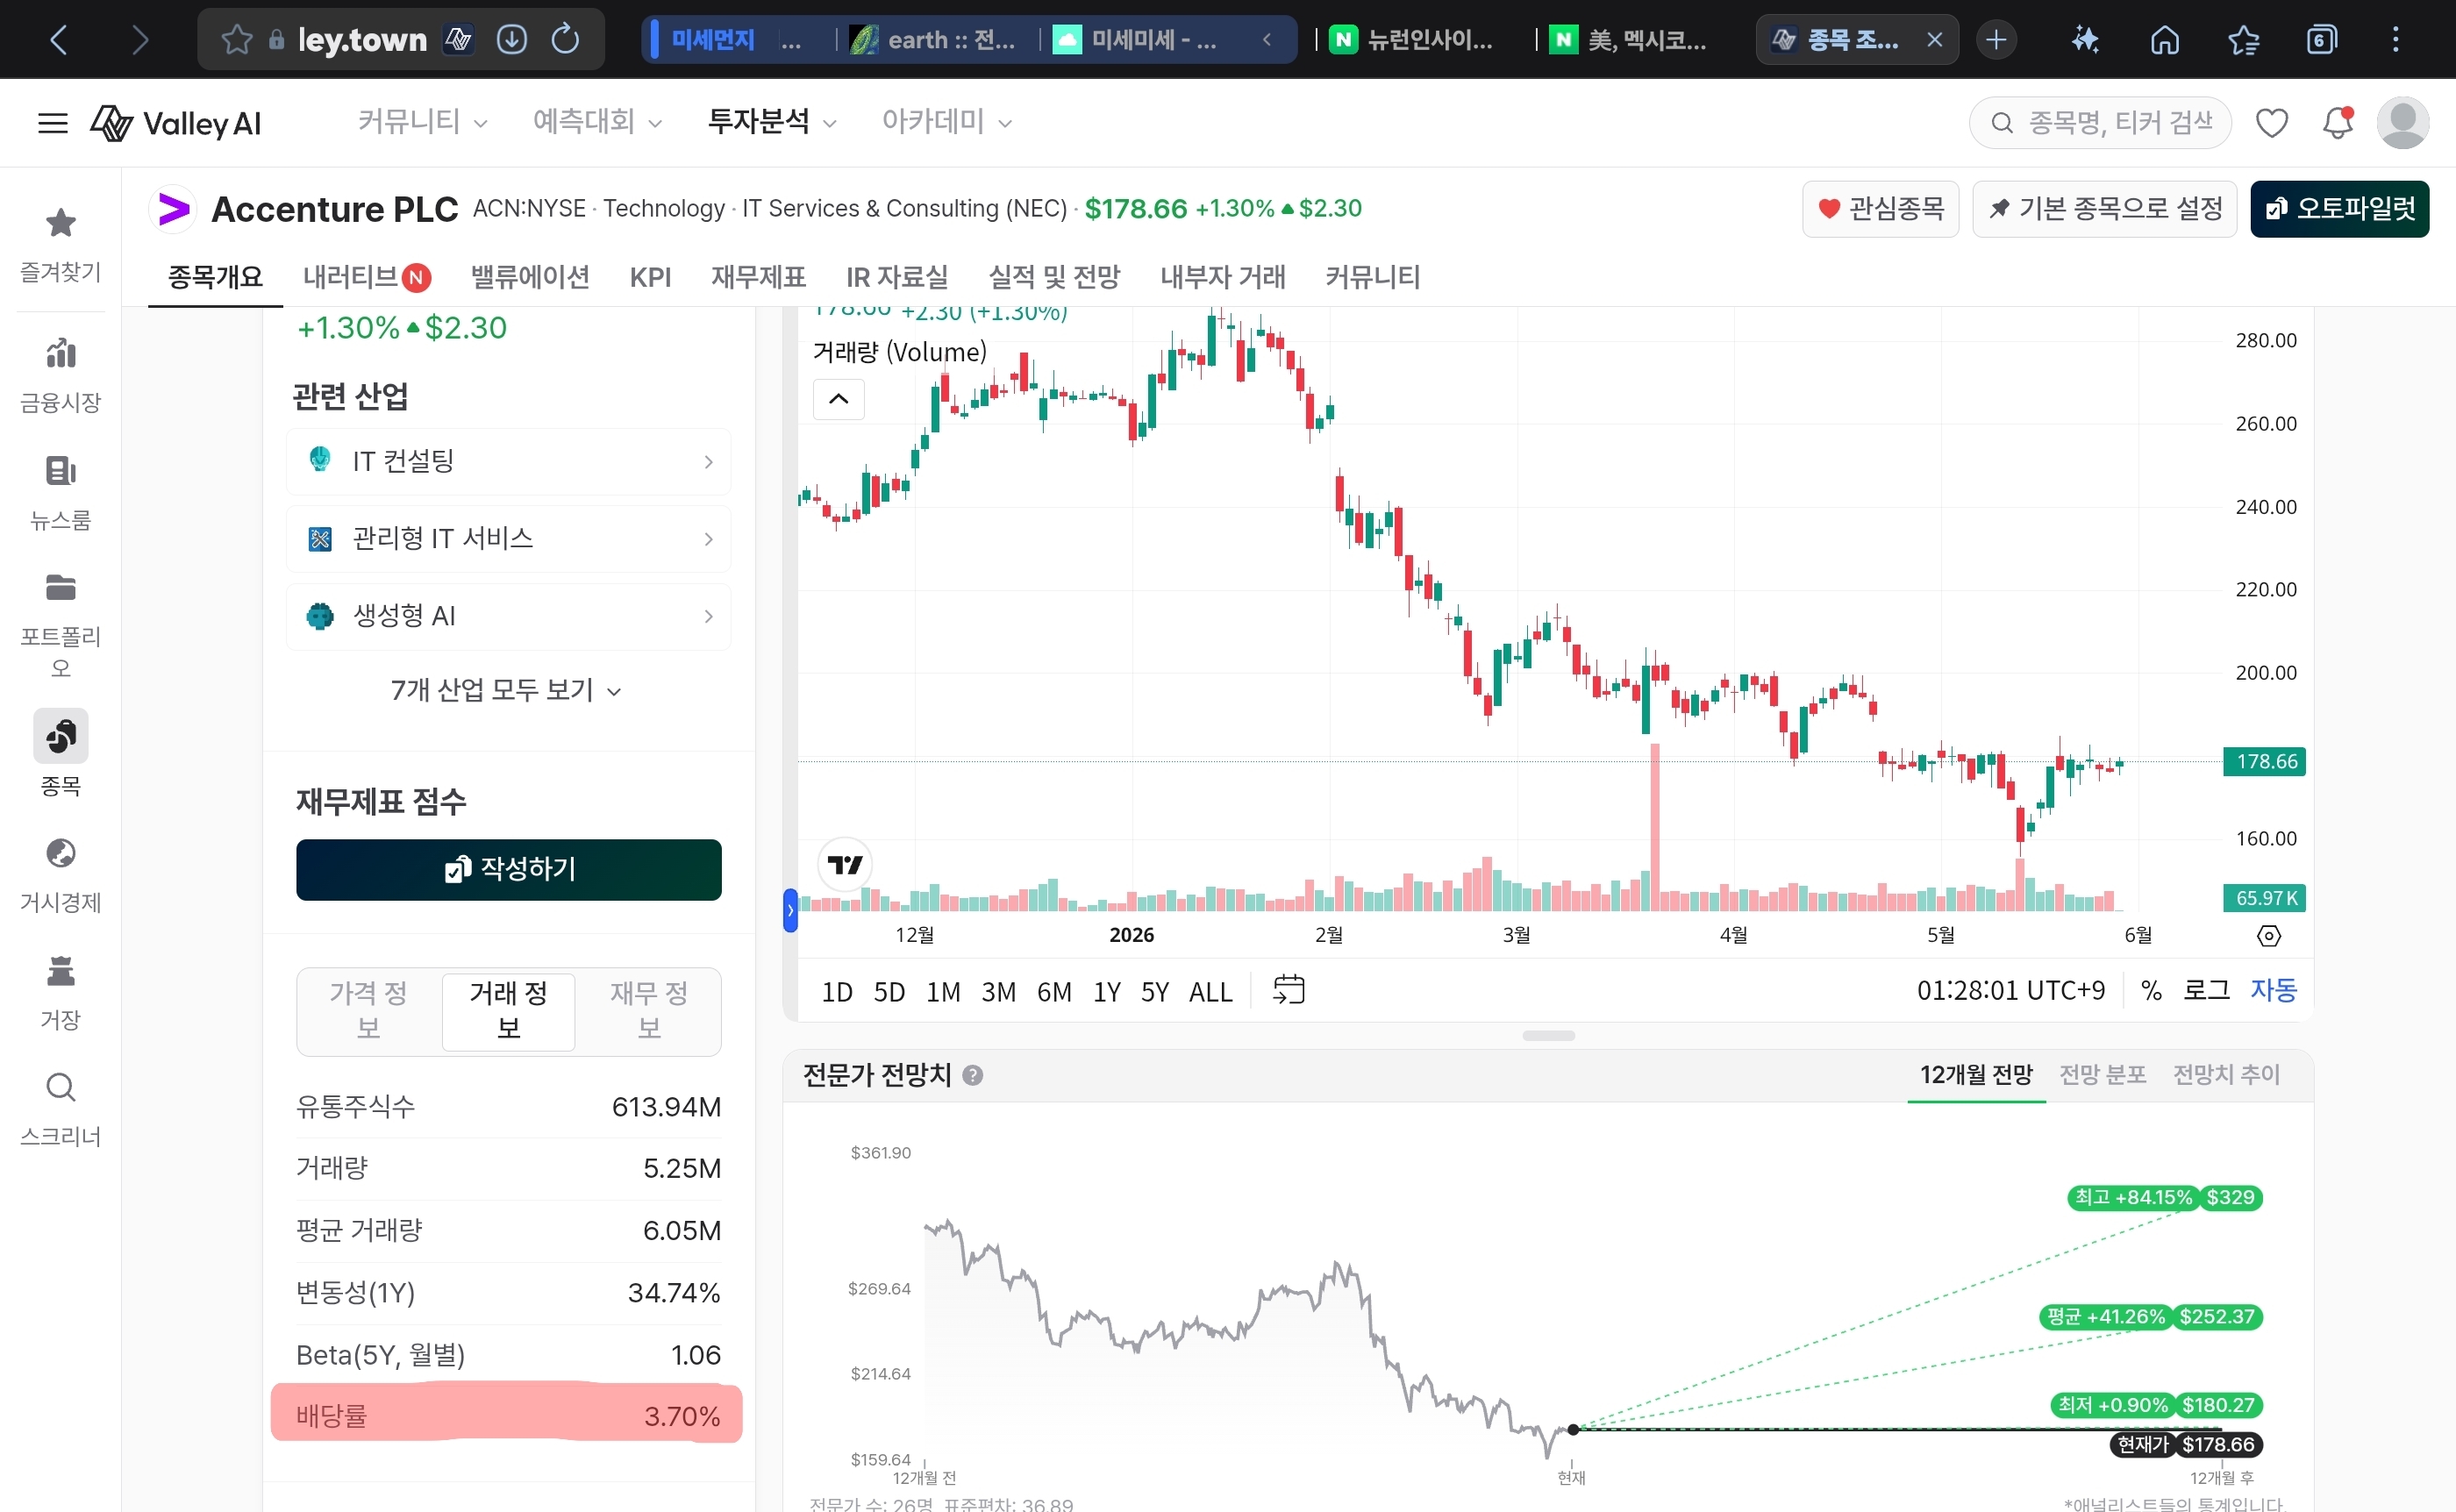Toggle 자동 scale on the chart

click(2273, 990)
